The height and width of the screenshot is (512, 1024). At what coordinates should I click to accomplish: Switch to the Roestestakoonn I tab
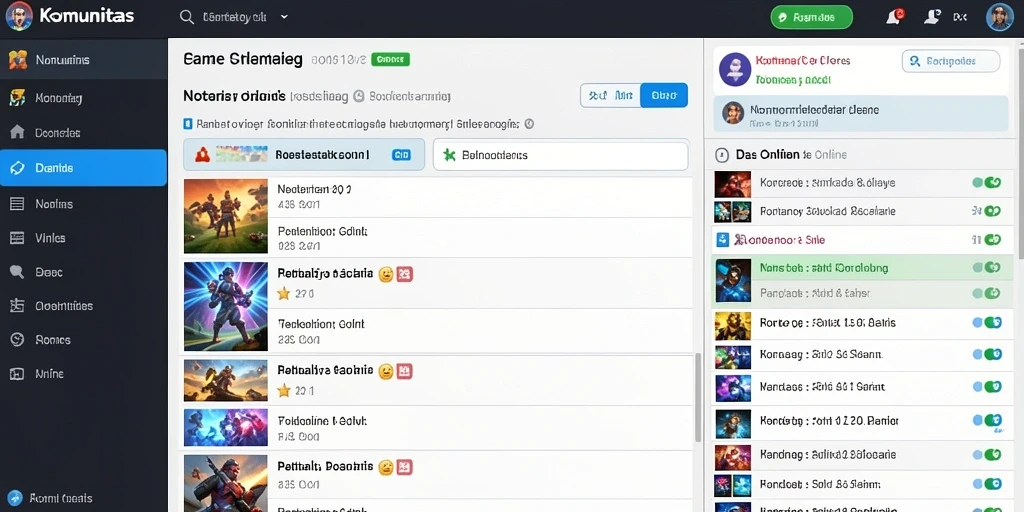[x=304, y=155]
